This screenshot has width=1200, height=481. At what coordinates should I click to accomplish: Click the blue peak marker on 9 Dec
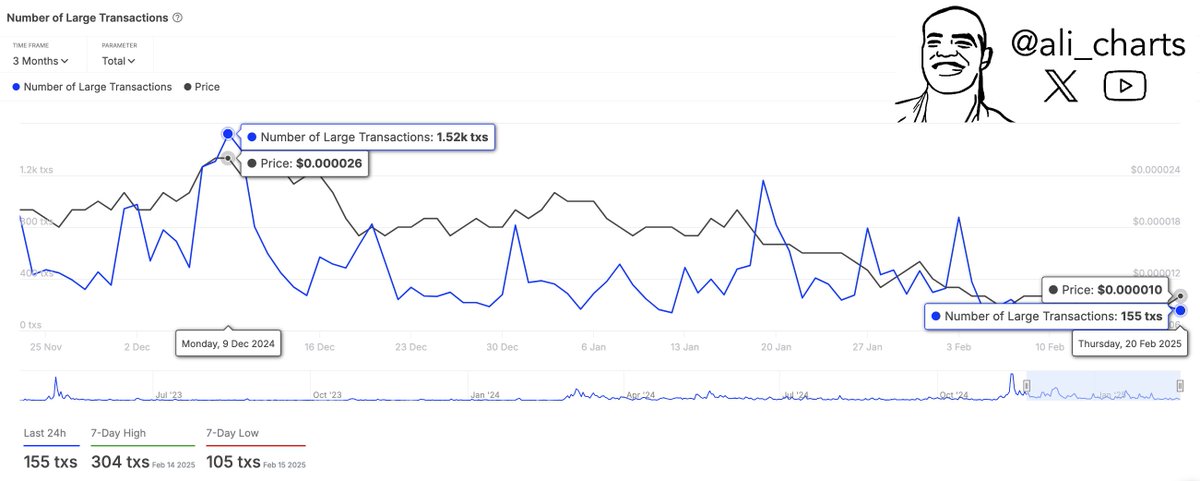pyautogui.click(x=228, y=134)
